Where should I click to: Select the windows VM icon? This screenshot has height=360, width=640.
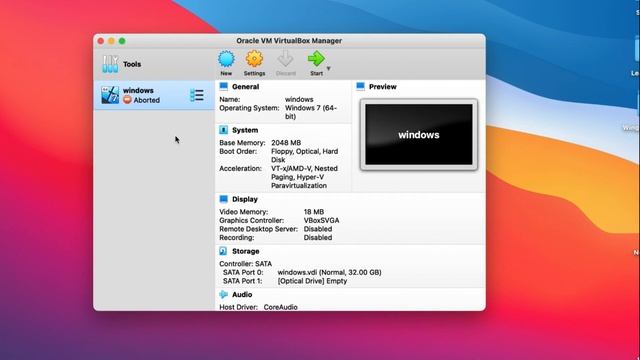(110, 95)
